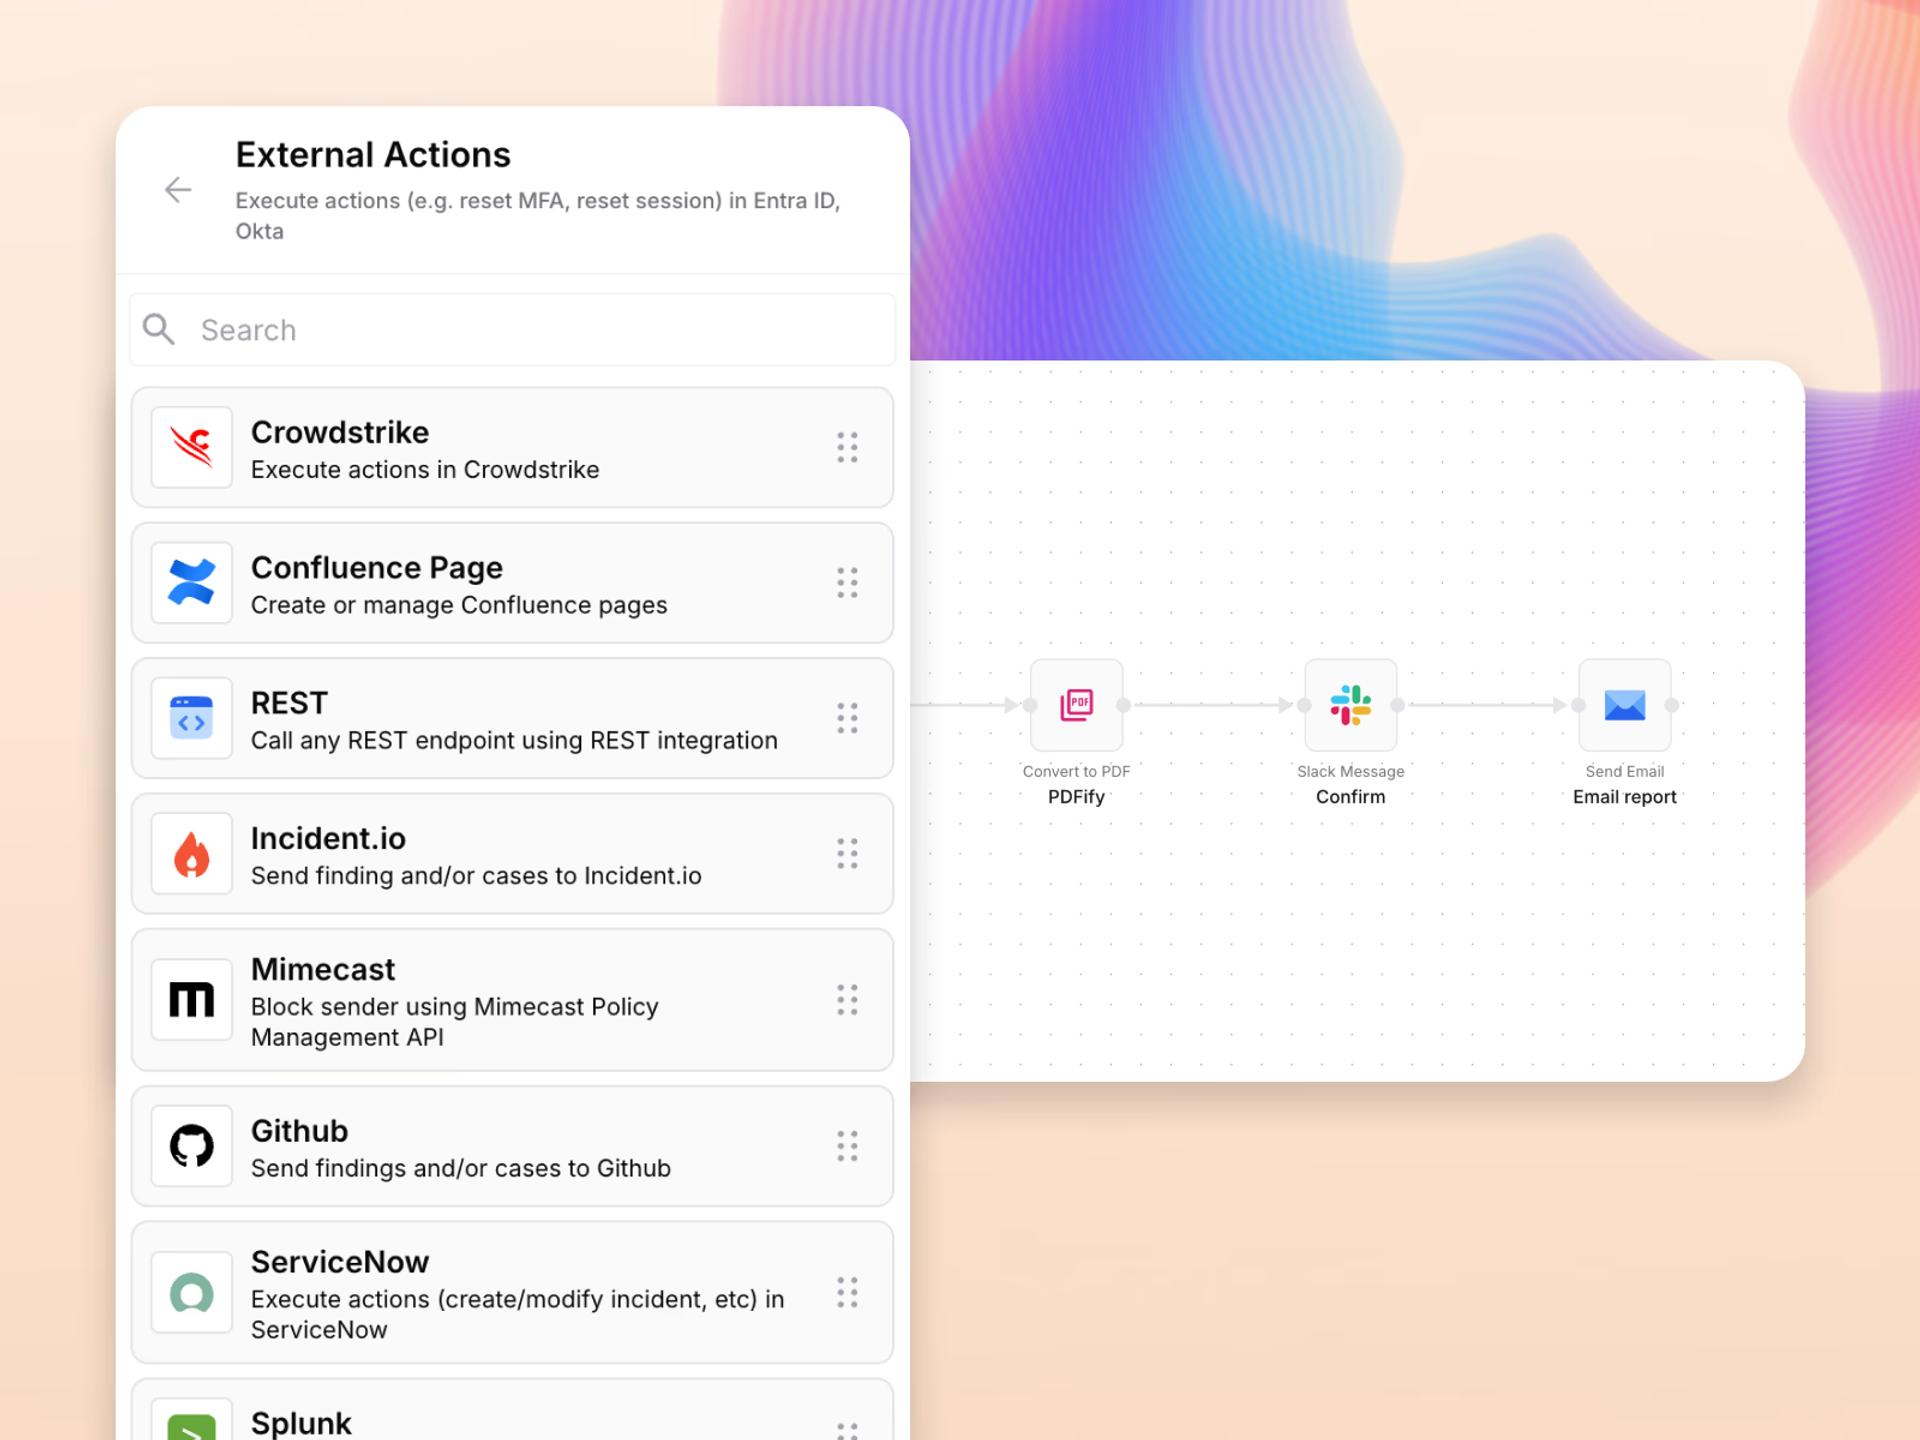The height and width of the screenshot is (1440, 1920).
Task: Click the Search input field
Action: point(512,330)
